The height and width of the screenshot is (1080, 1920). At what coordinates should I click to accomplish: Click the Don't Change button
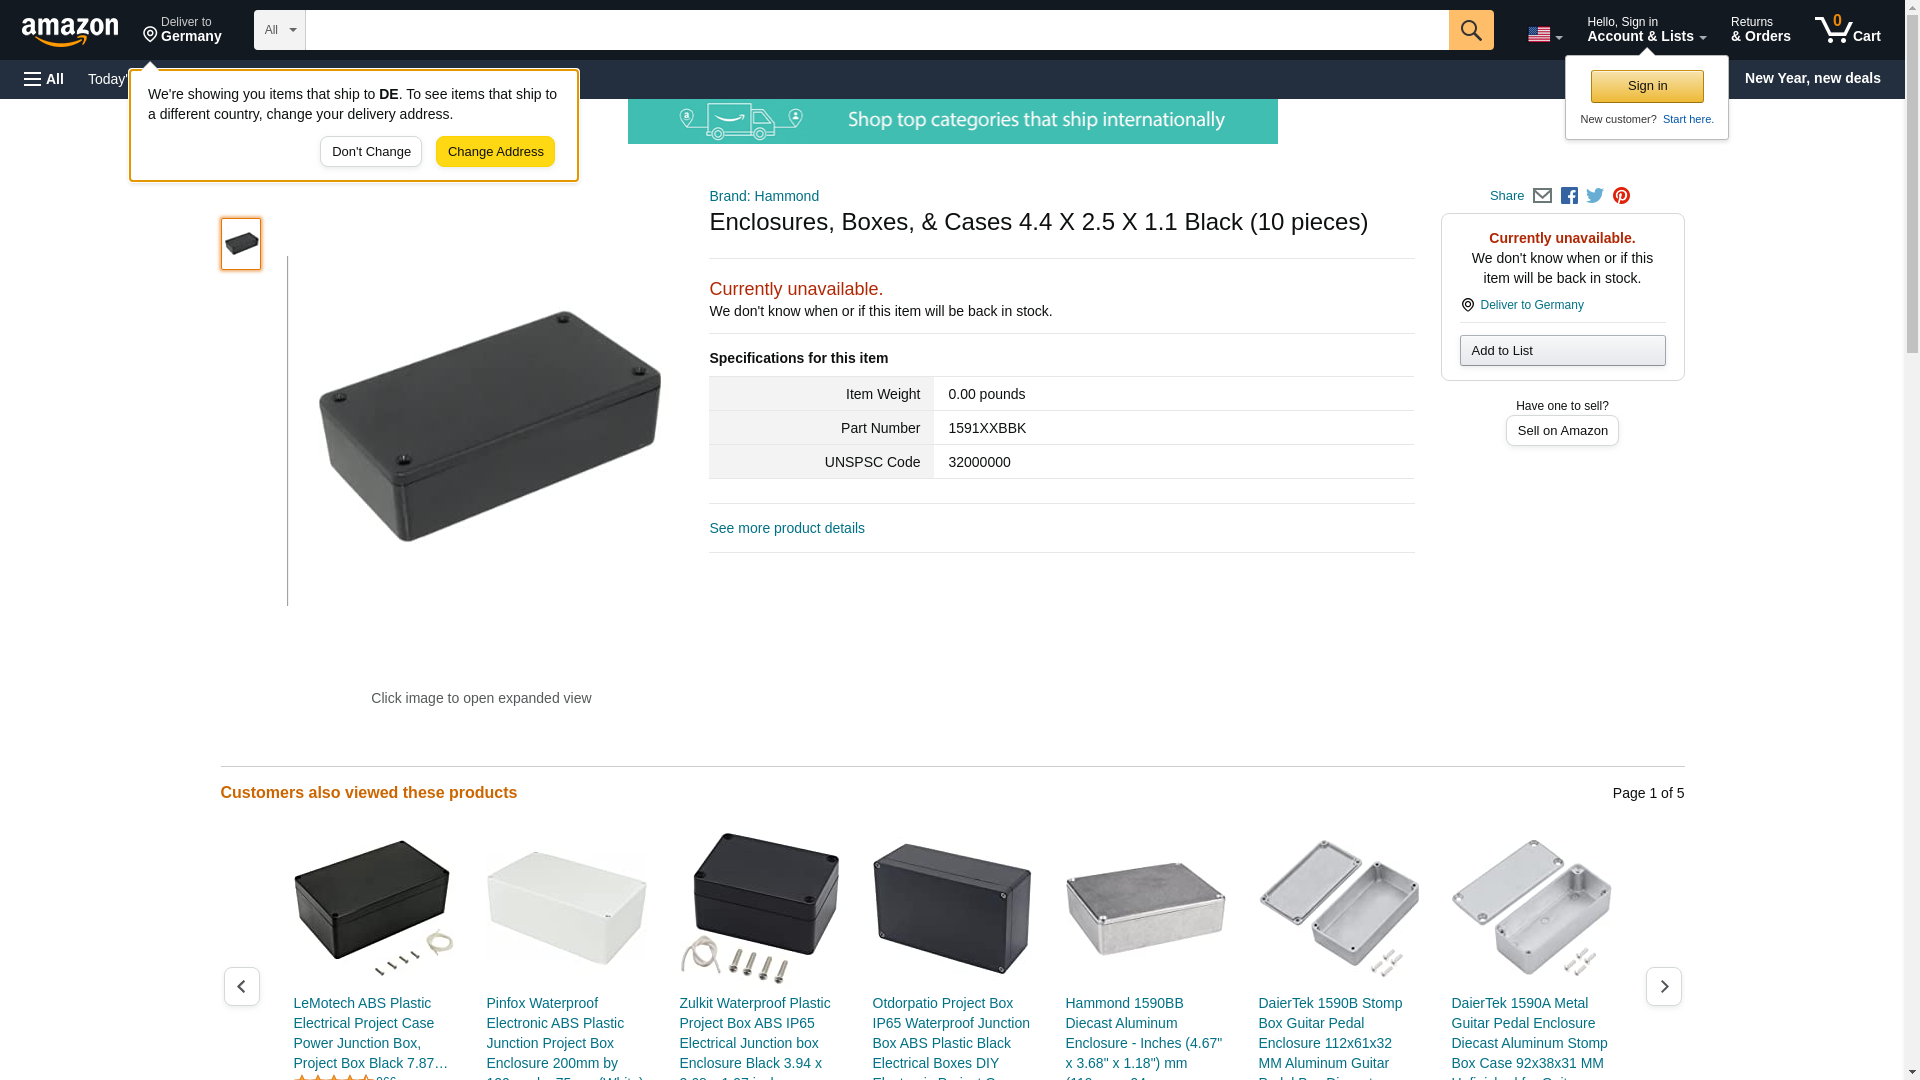(x=370, y=152)
